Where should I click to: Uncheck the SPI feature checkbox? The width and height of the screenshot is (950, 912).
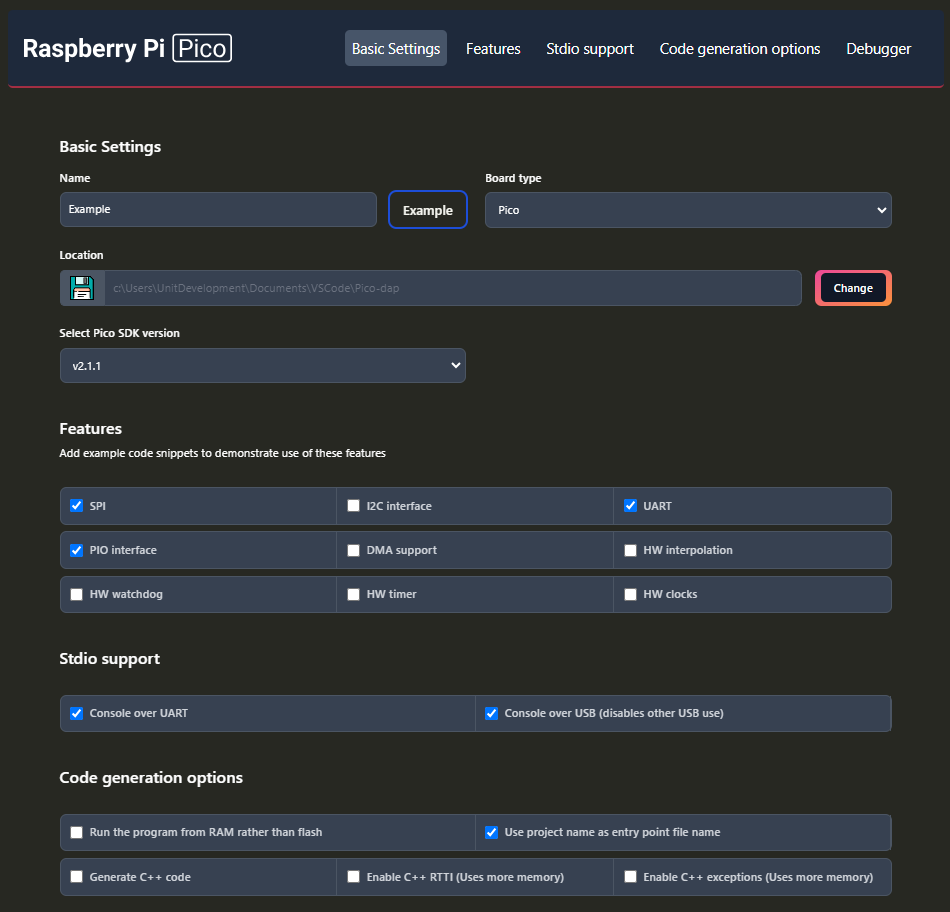pos(77,506)
